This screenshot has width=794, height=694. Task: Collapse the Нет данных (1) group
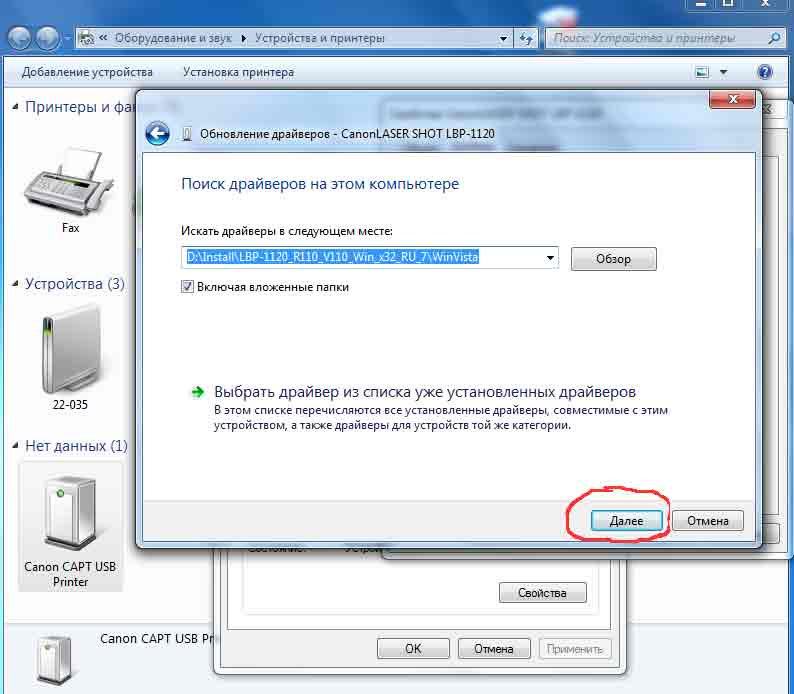tap(15, 445)
